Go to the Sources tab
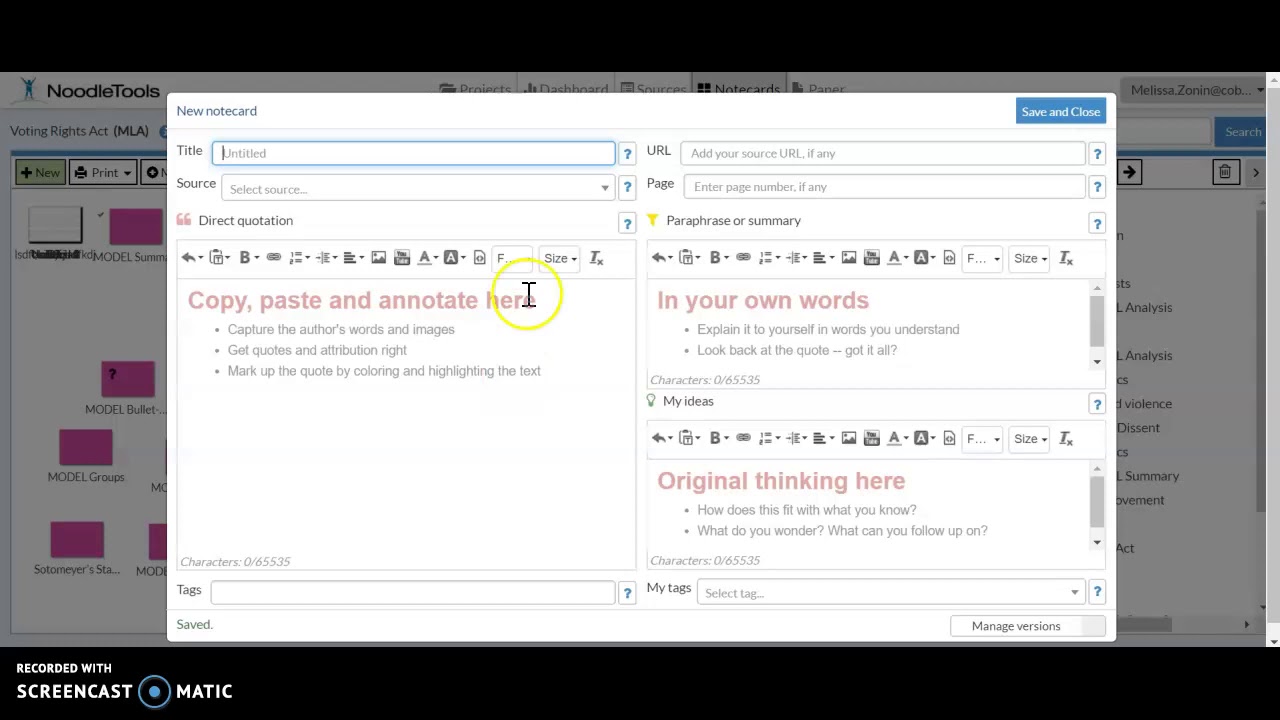The width and height of the screenshot is (1280, 720). pyautogui.click(x=653, y=90)
